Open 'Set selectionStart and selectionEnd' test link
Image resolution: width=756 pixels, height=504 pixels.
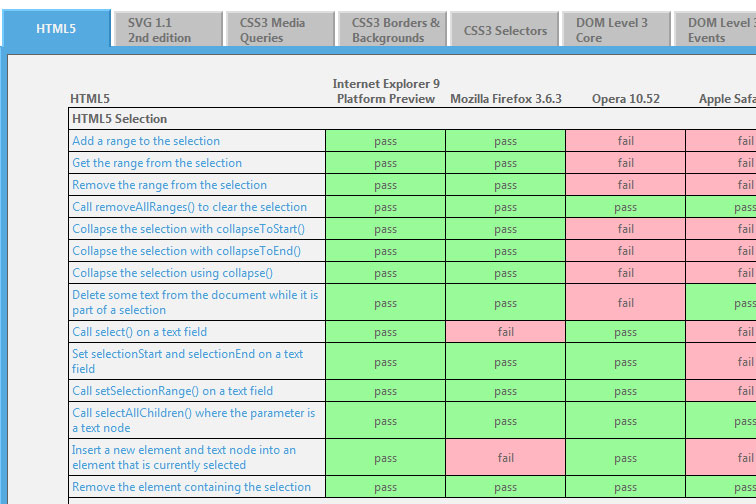pyautogui.click(x=188, y=361)
